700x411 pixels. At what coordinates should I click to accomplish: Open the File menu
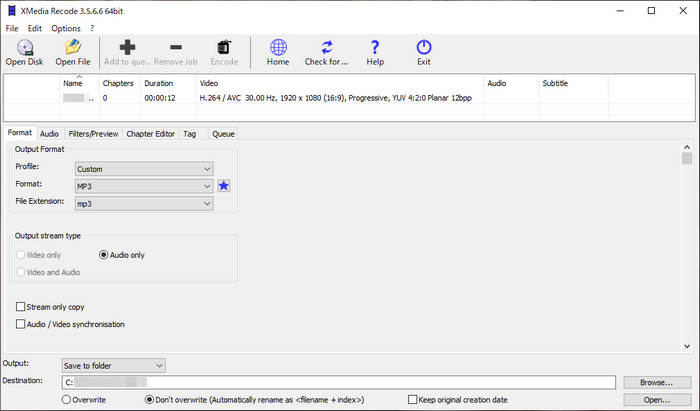pos(12,29)
